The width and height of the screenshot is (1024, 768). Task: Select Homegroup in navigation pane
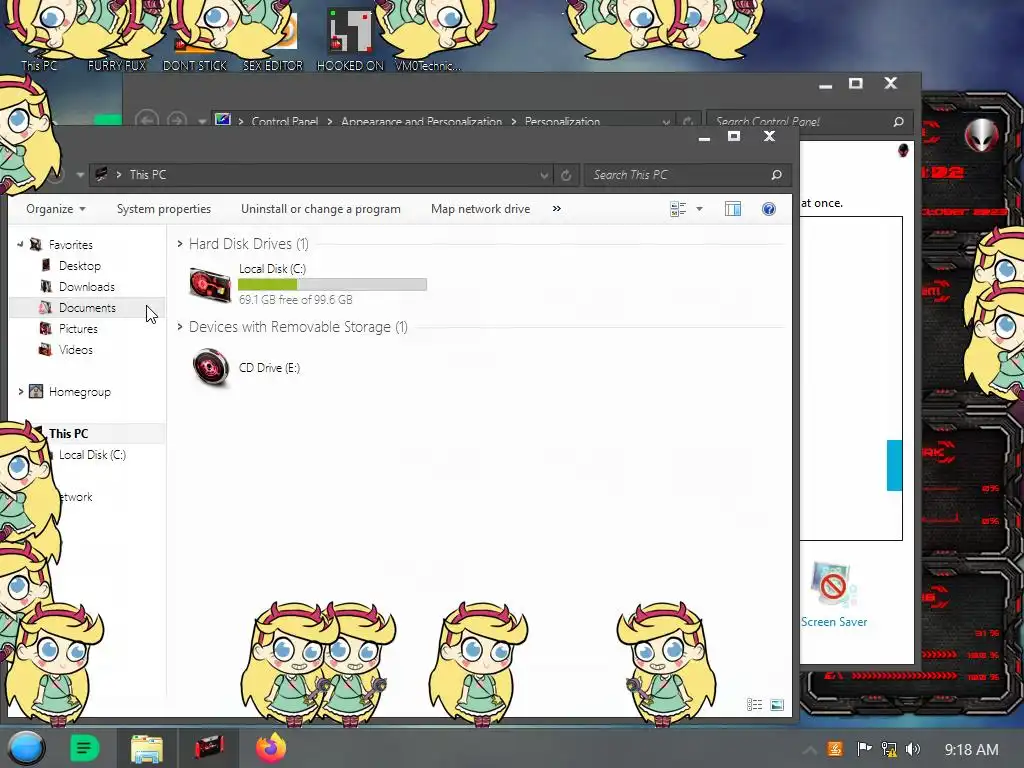point(80,392)
